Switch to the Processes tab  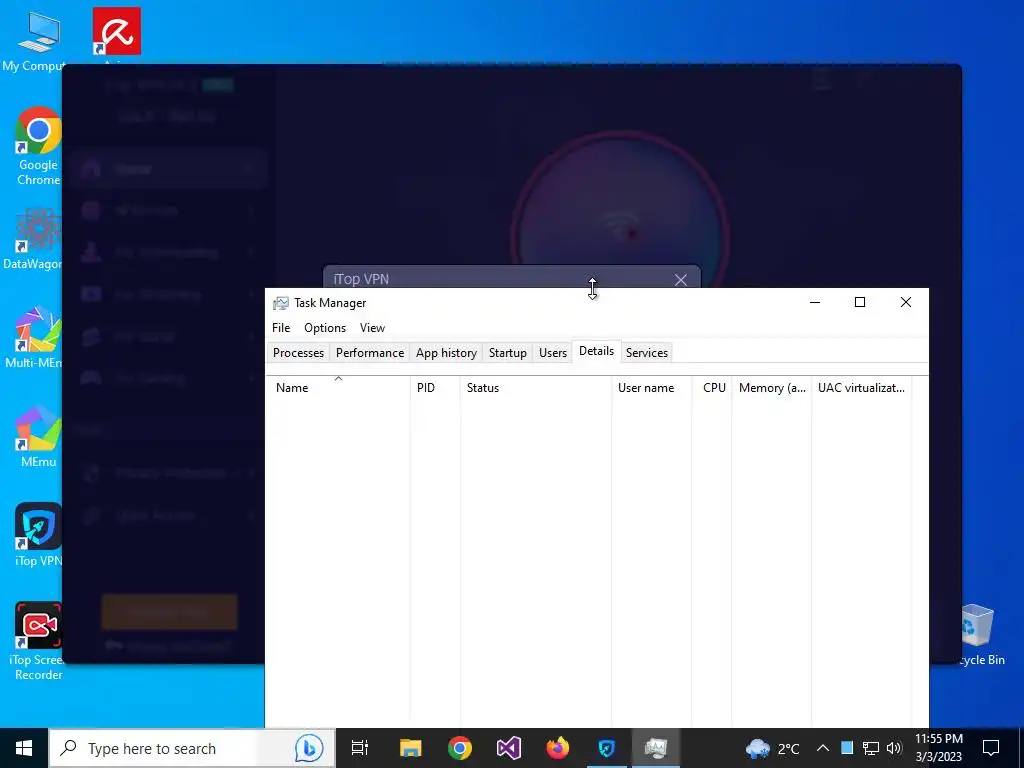(x=298, y=353)
